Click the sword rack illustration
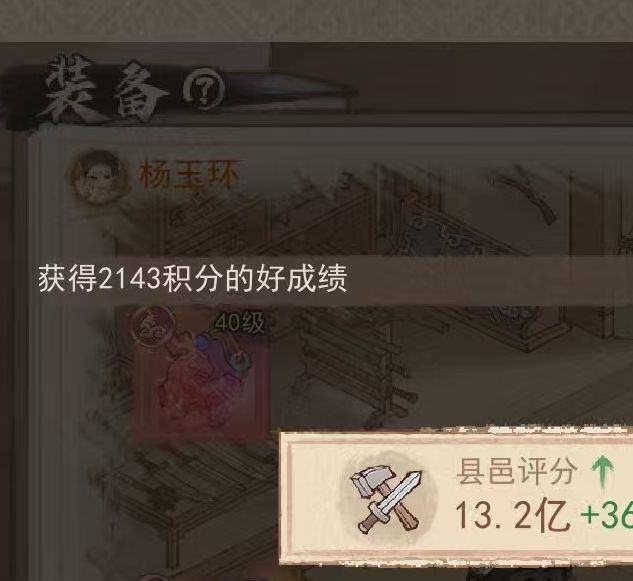 tap(355, 365)
